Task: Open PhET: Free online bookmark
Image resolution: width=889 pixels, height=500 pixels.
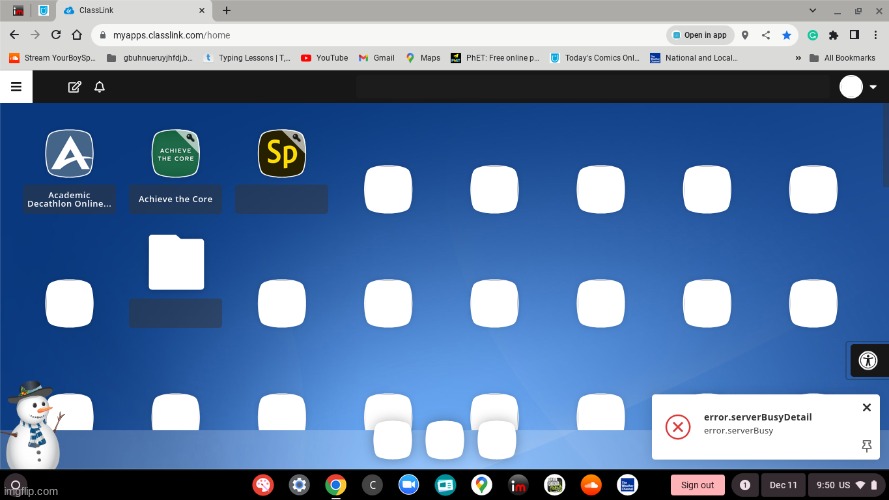Action: [495, 58]
